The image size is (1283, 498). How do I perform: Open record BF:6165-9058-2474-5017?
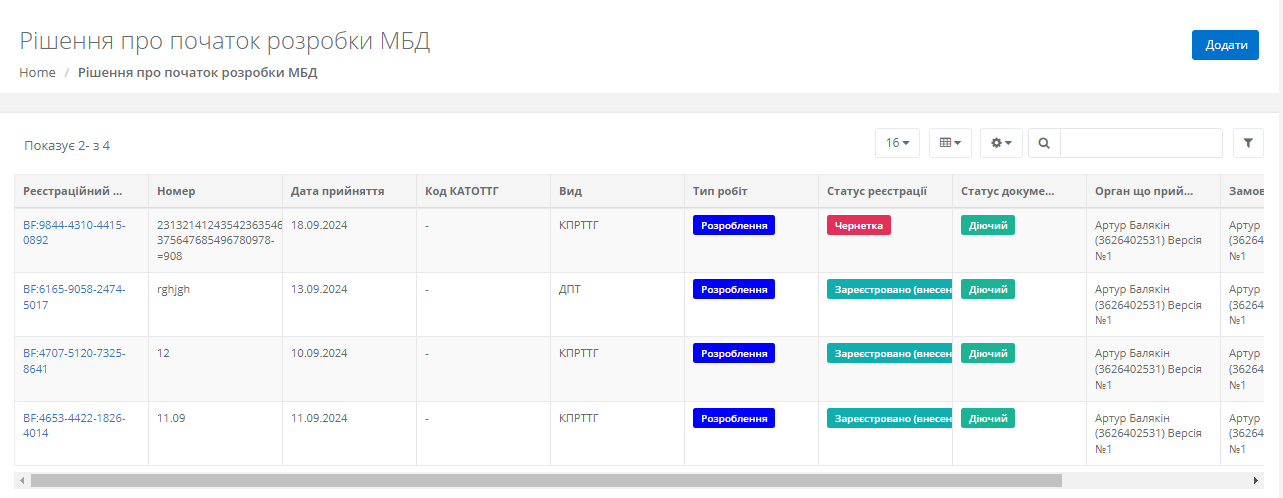point(74,297)
